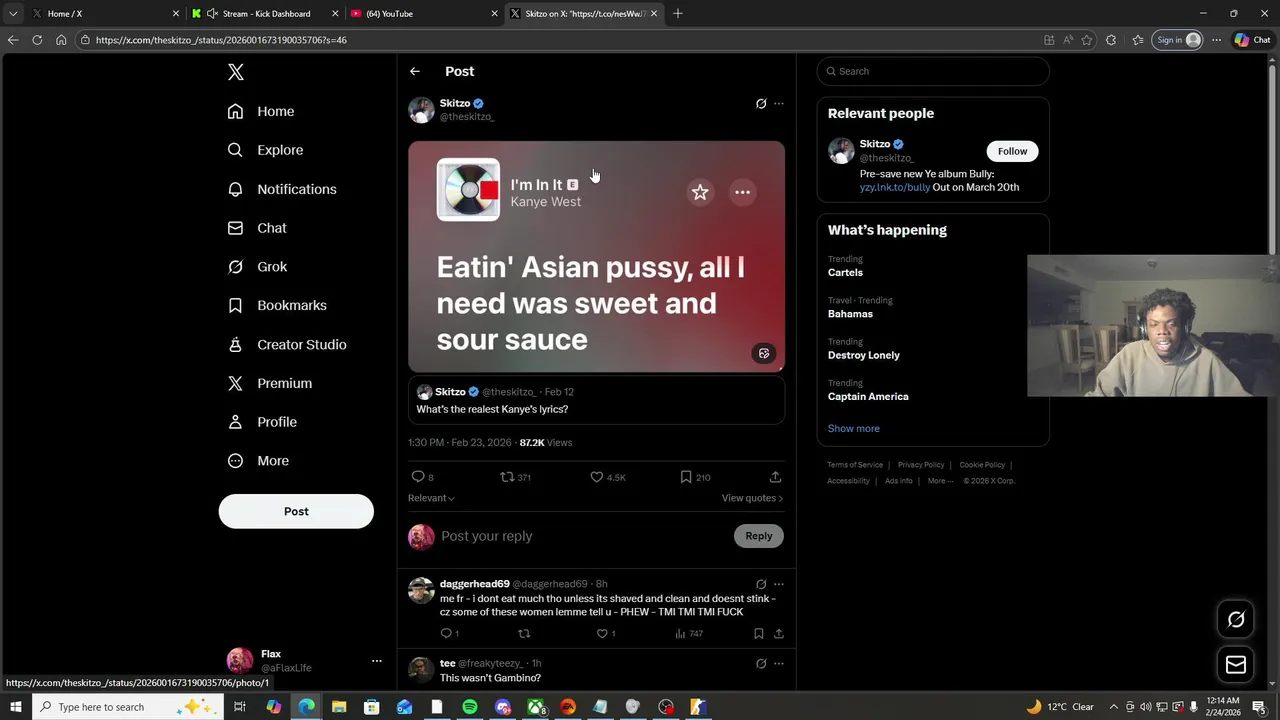This screenshot has width=1280, height=720.
Task: Open Home in X sidebar
Action: click(x=261, y=111)
